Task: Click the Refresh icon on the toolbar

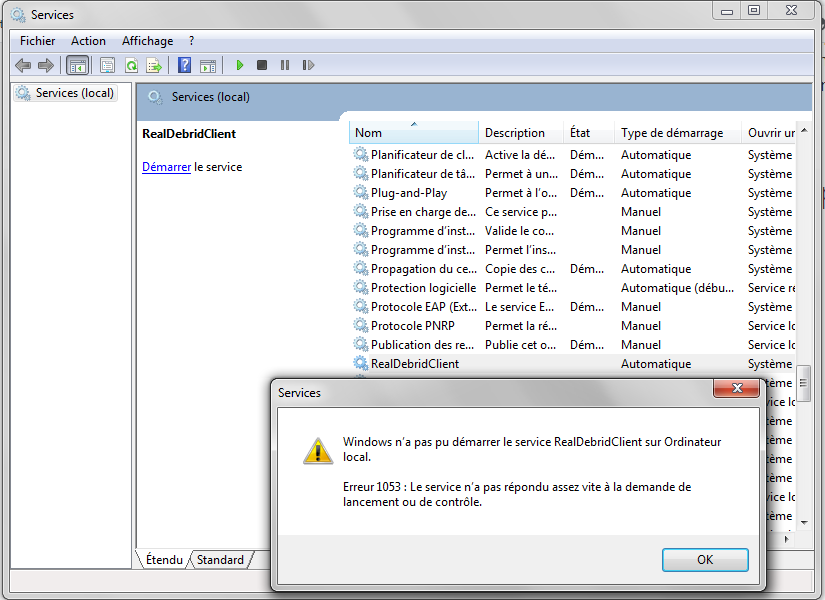Action: (x=131, y=64)
